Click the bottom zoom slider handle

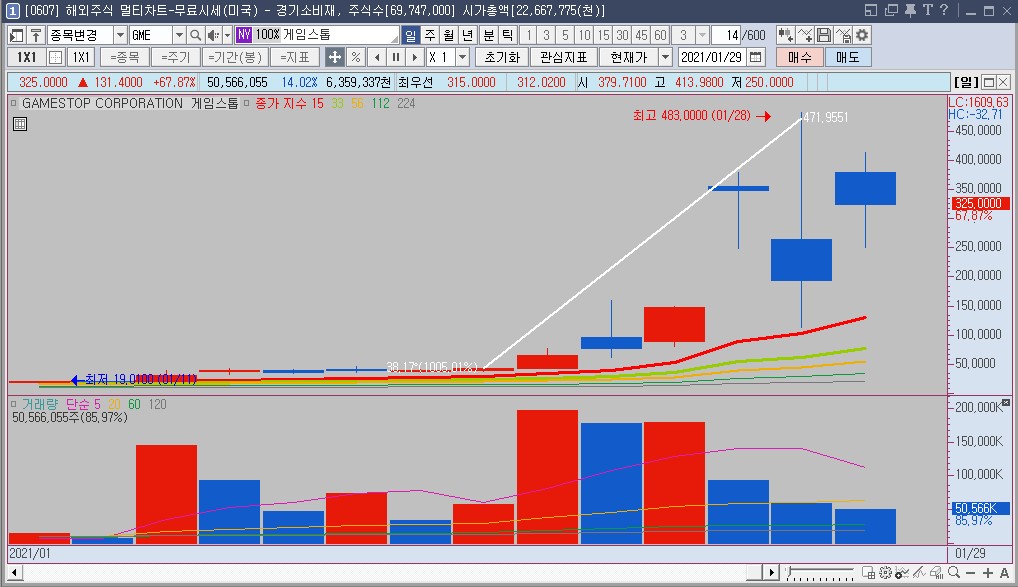789,571
